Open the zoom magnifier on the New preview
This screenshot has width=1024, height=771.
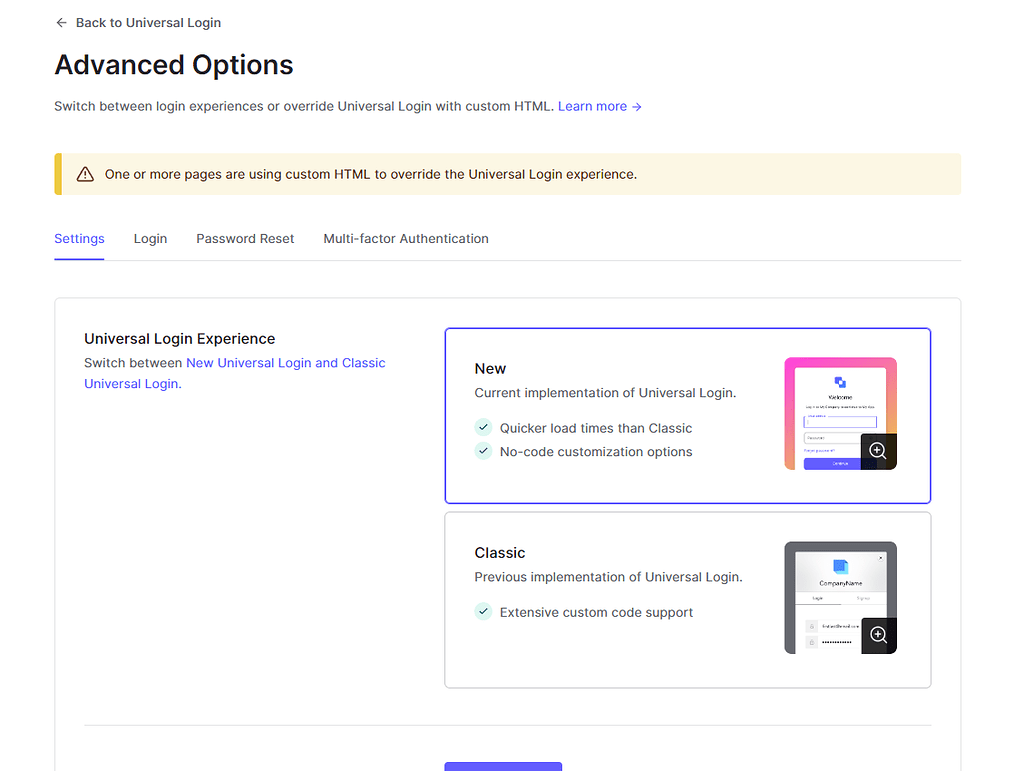tap(878, 450)
